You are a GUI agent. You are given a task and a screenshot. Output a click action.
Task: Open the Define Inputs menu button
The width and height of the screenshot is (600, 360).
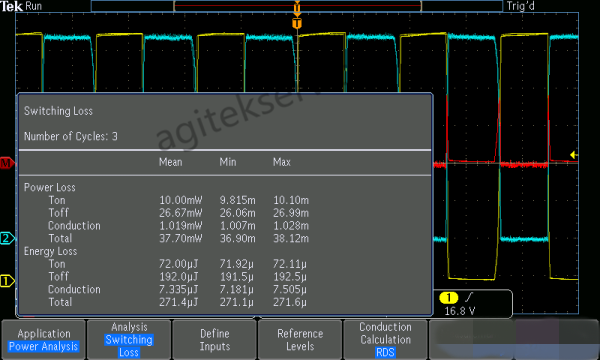point(215,340)
